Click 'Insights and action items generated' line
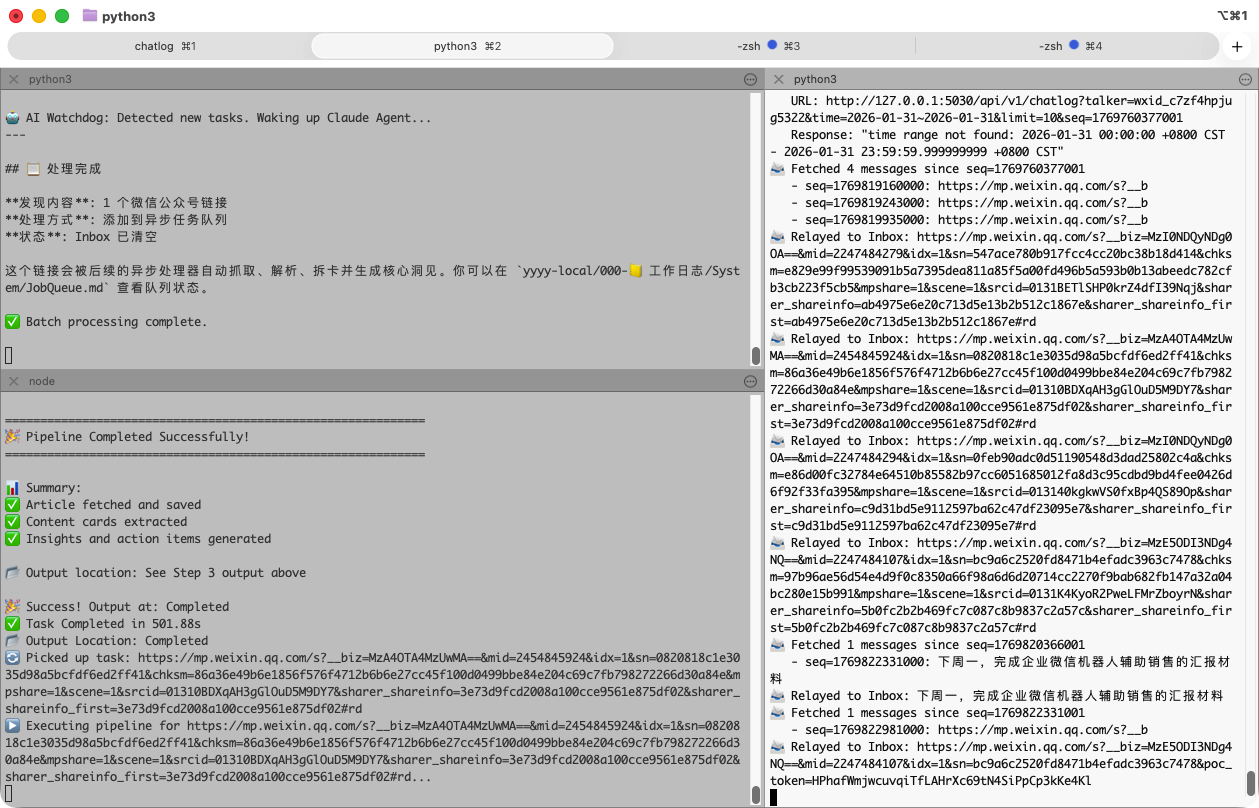The width and height of the screenshot is (1259, 808). tap(138, 539)
